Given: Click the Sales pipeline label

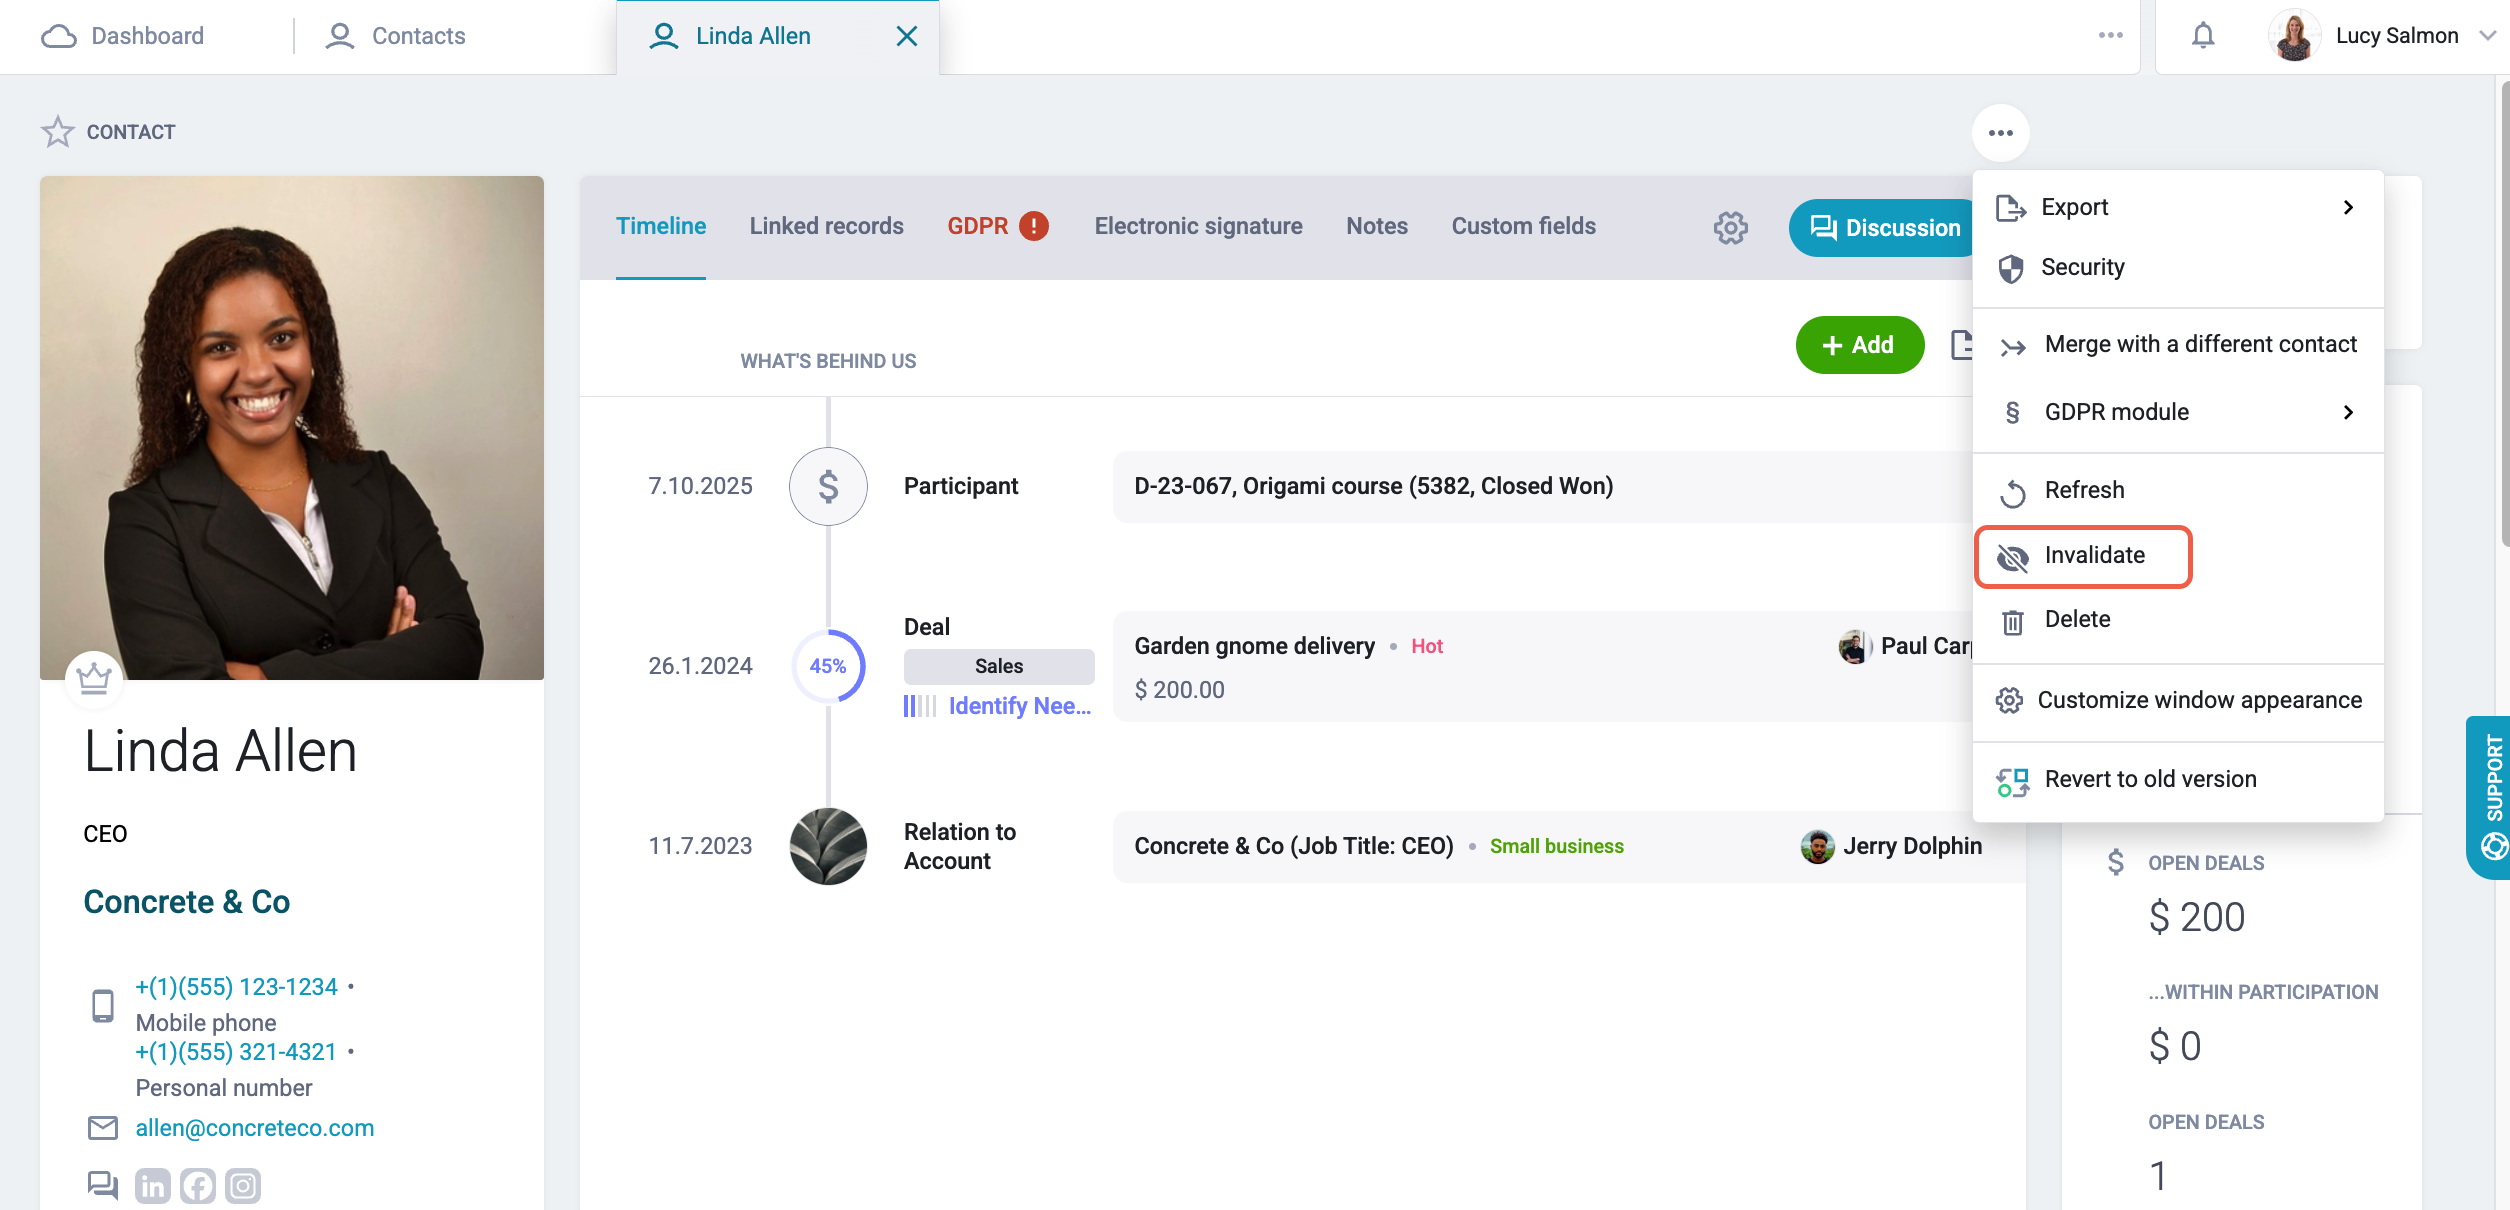Looking at the screenshot, I should click(x=999, y=666).
